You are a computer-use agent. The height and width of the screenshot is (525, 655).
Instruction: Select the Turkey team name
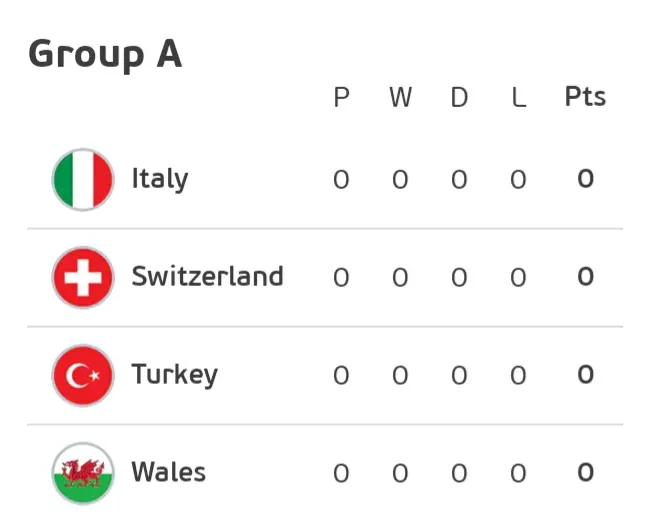[x=174, y=374]
